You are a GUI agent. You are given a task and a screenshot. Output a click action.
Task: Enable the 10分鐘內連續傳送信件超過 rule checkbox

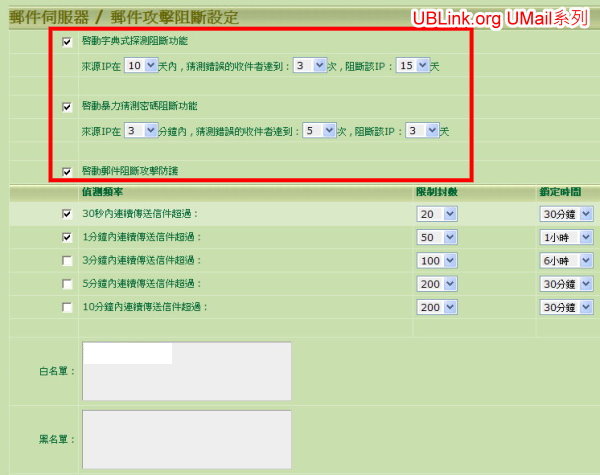pos(67,307)
